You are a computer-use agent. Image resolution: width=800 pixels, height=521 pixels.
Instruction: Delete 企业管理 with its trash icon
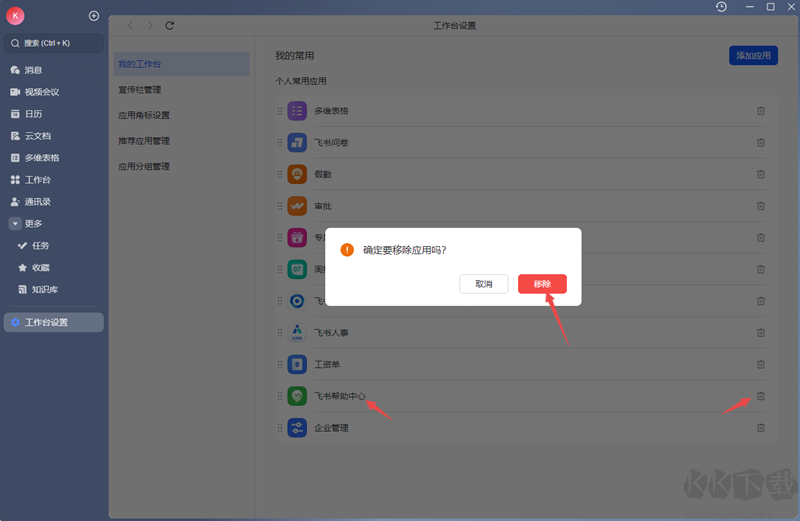click(x=761, y=428)
